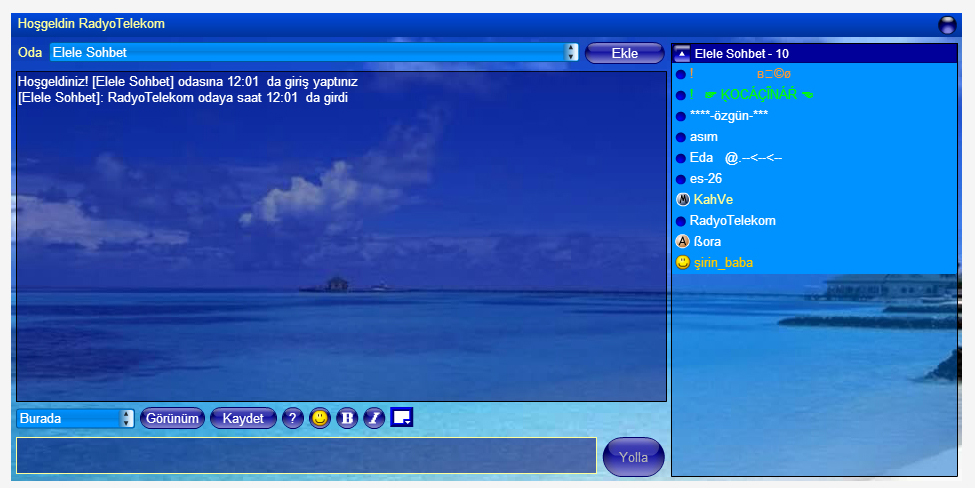
Task: Click the status dot beside asım
Action: point(681,137)
